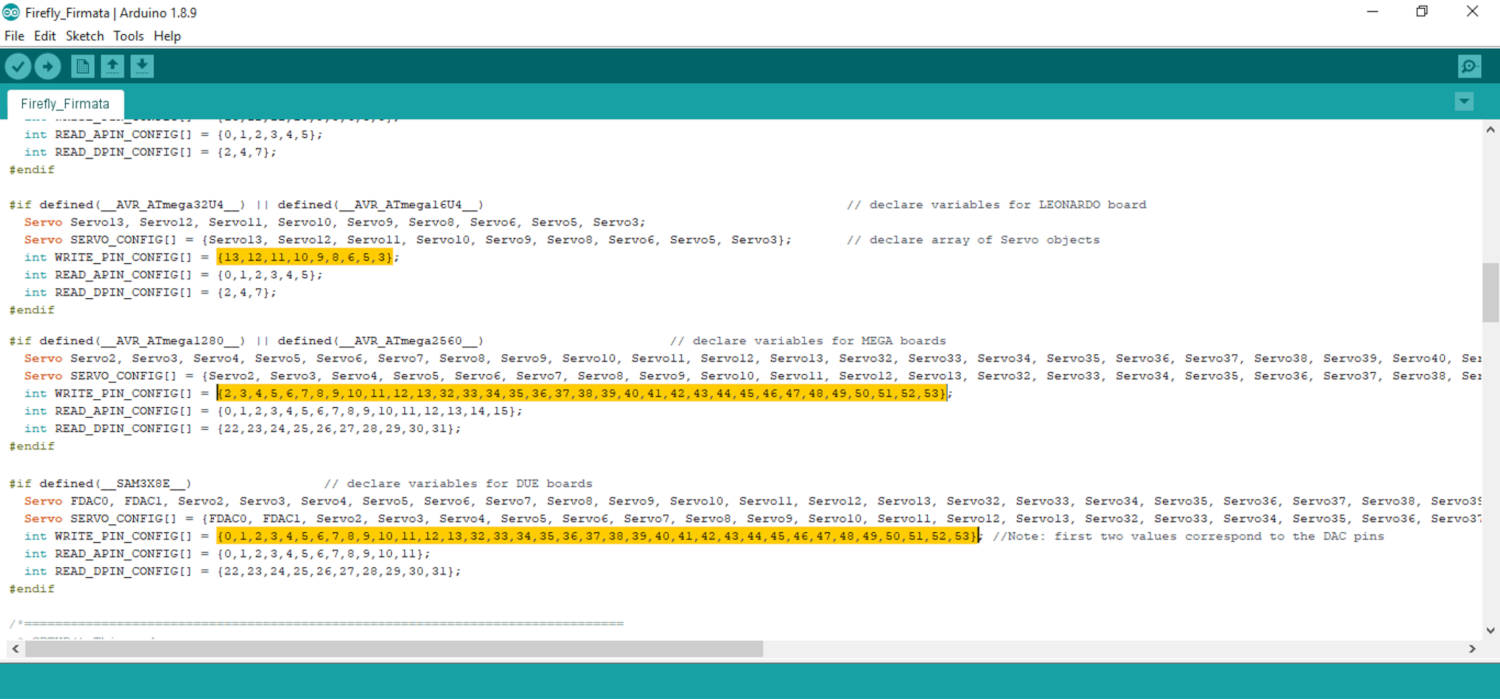Select the Firefly_Firmata tab
Screen dimensions: 1500x699
[65, 104]
